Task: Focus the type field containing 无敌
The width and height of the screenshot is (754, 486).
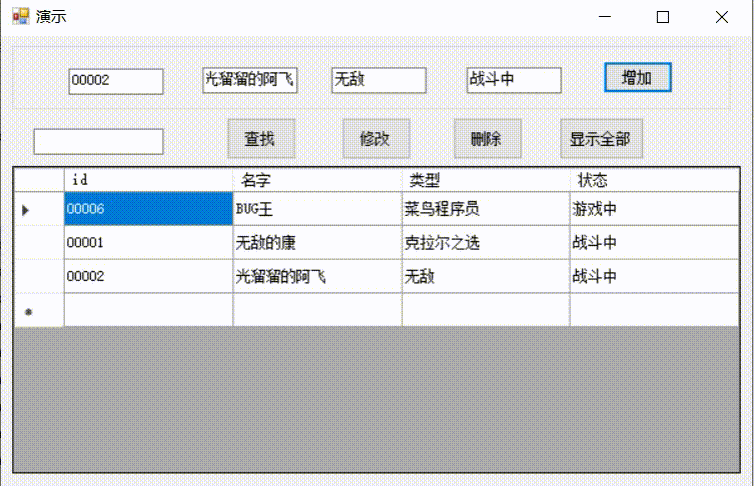Action: click(378, 80)
